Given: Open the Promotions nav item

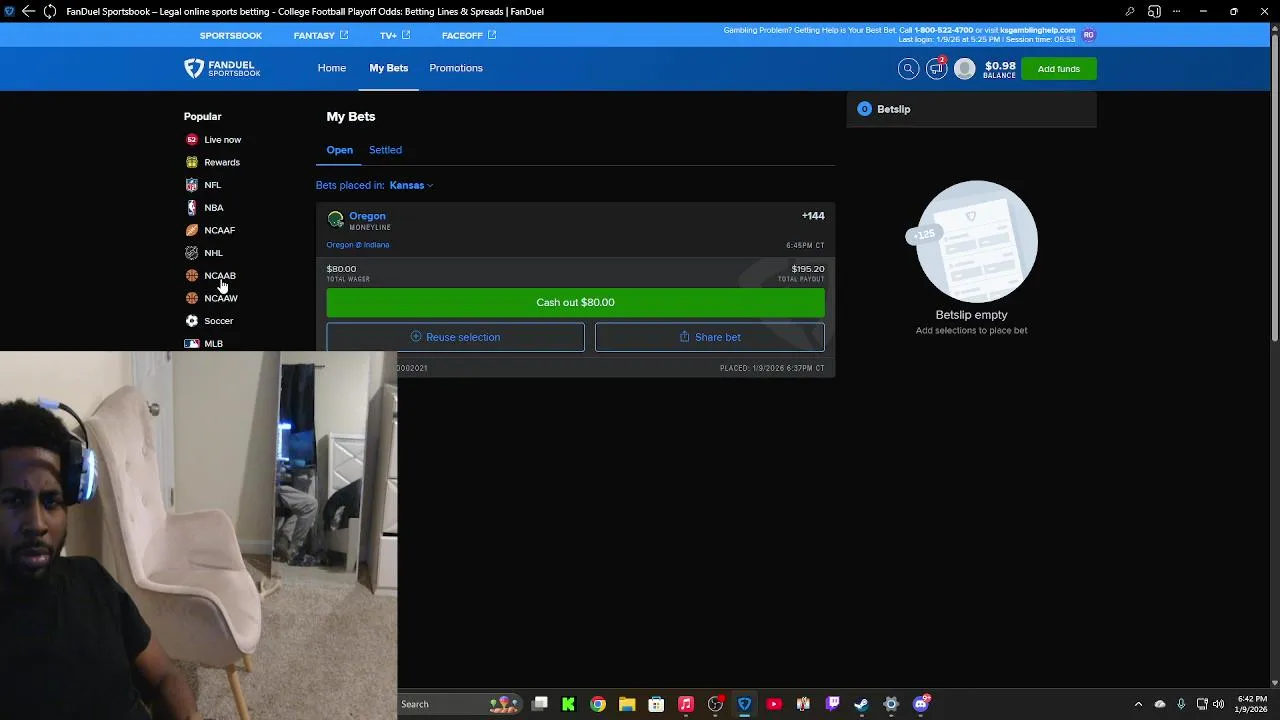Looking at the screenshot, I should (x=456, y=68).
